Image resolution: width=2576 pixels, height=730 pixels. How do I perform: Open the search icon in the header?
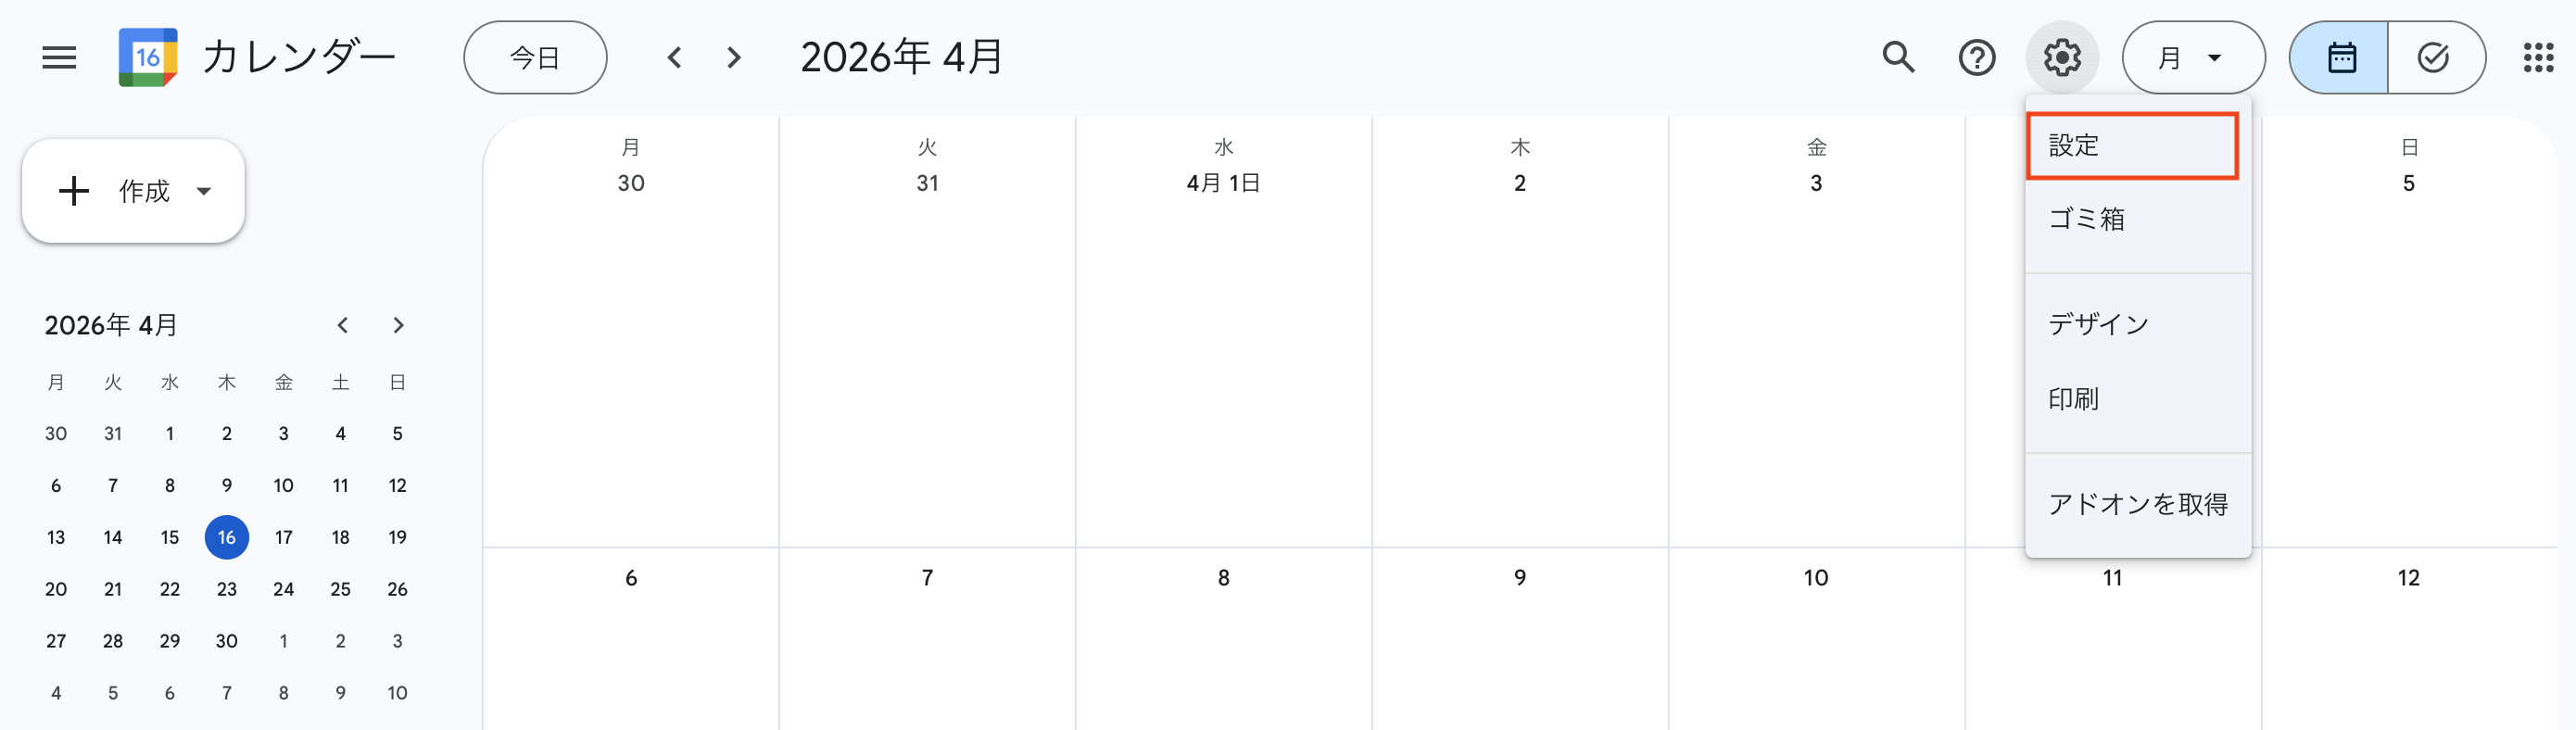1898,57
